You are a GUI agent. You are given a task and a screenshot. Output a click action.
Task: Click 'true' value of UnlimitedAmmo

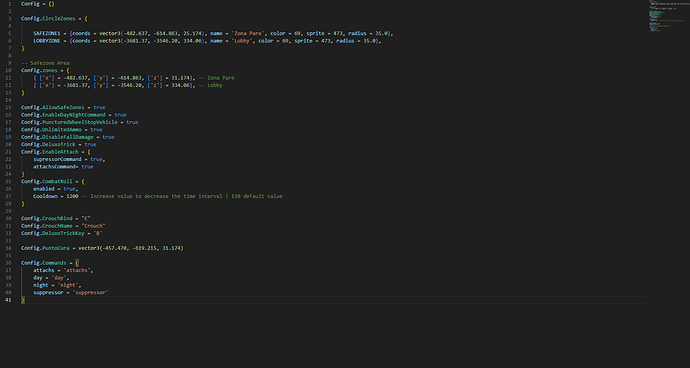(x=96, y=130)
